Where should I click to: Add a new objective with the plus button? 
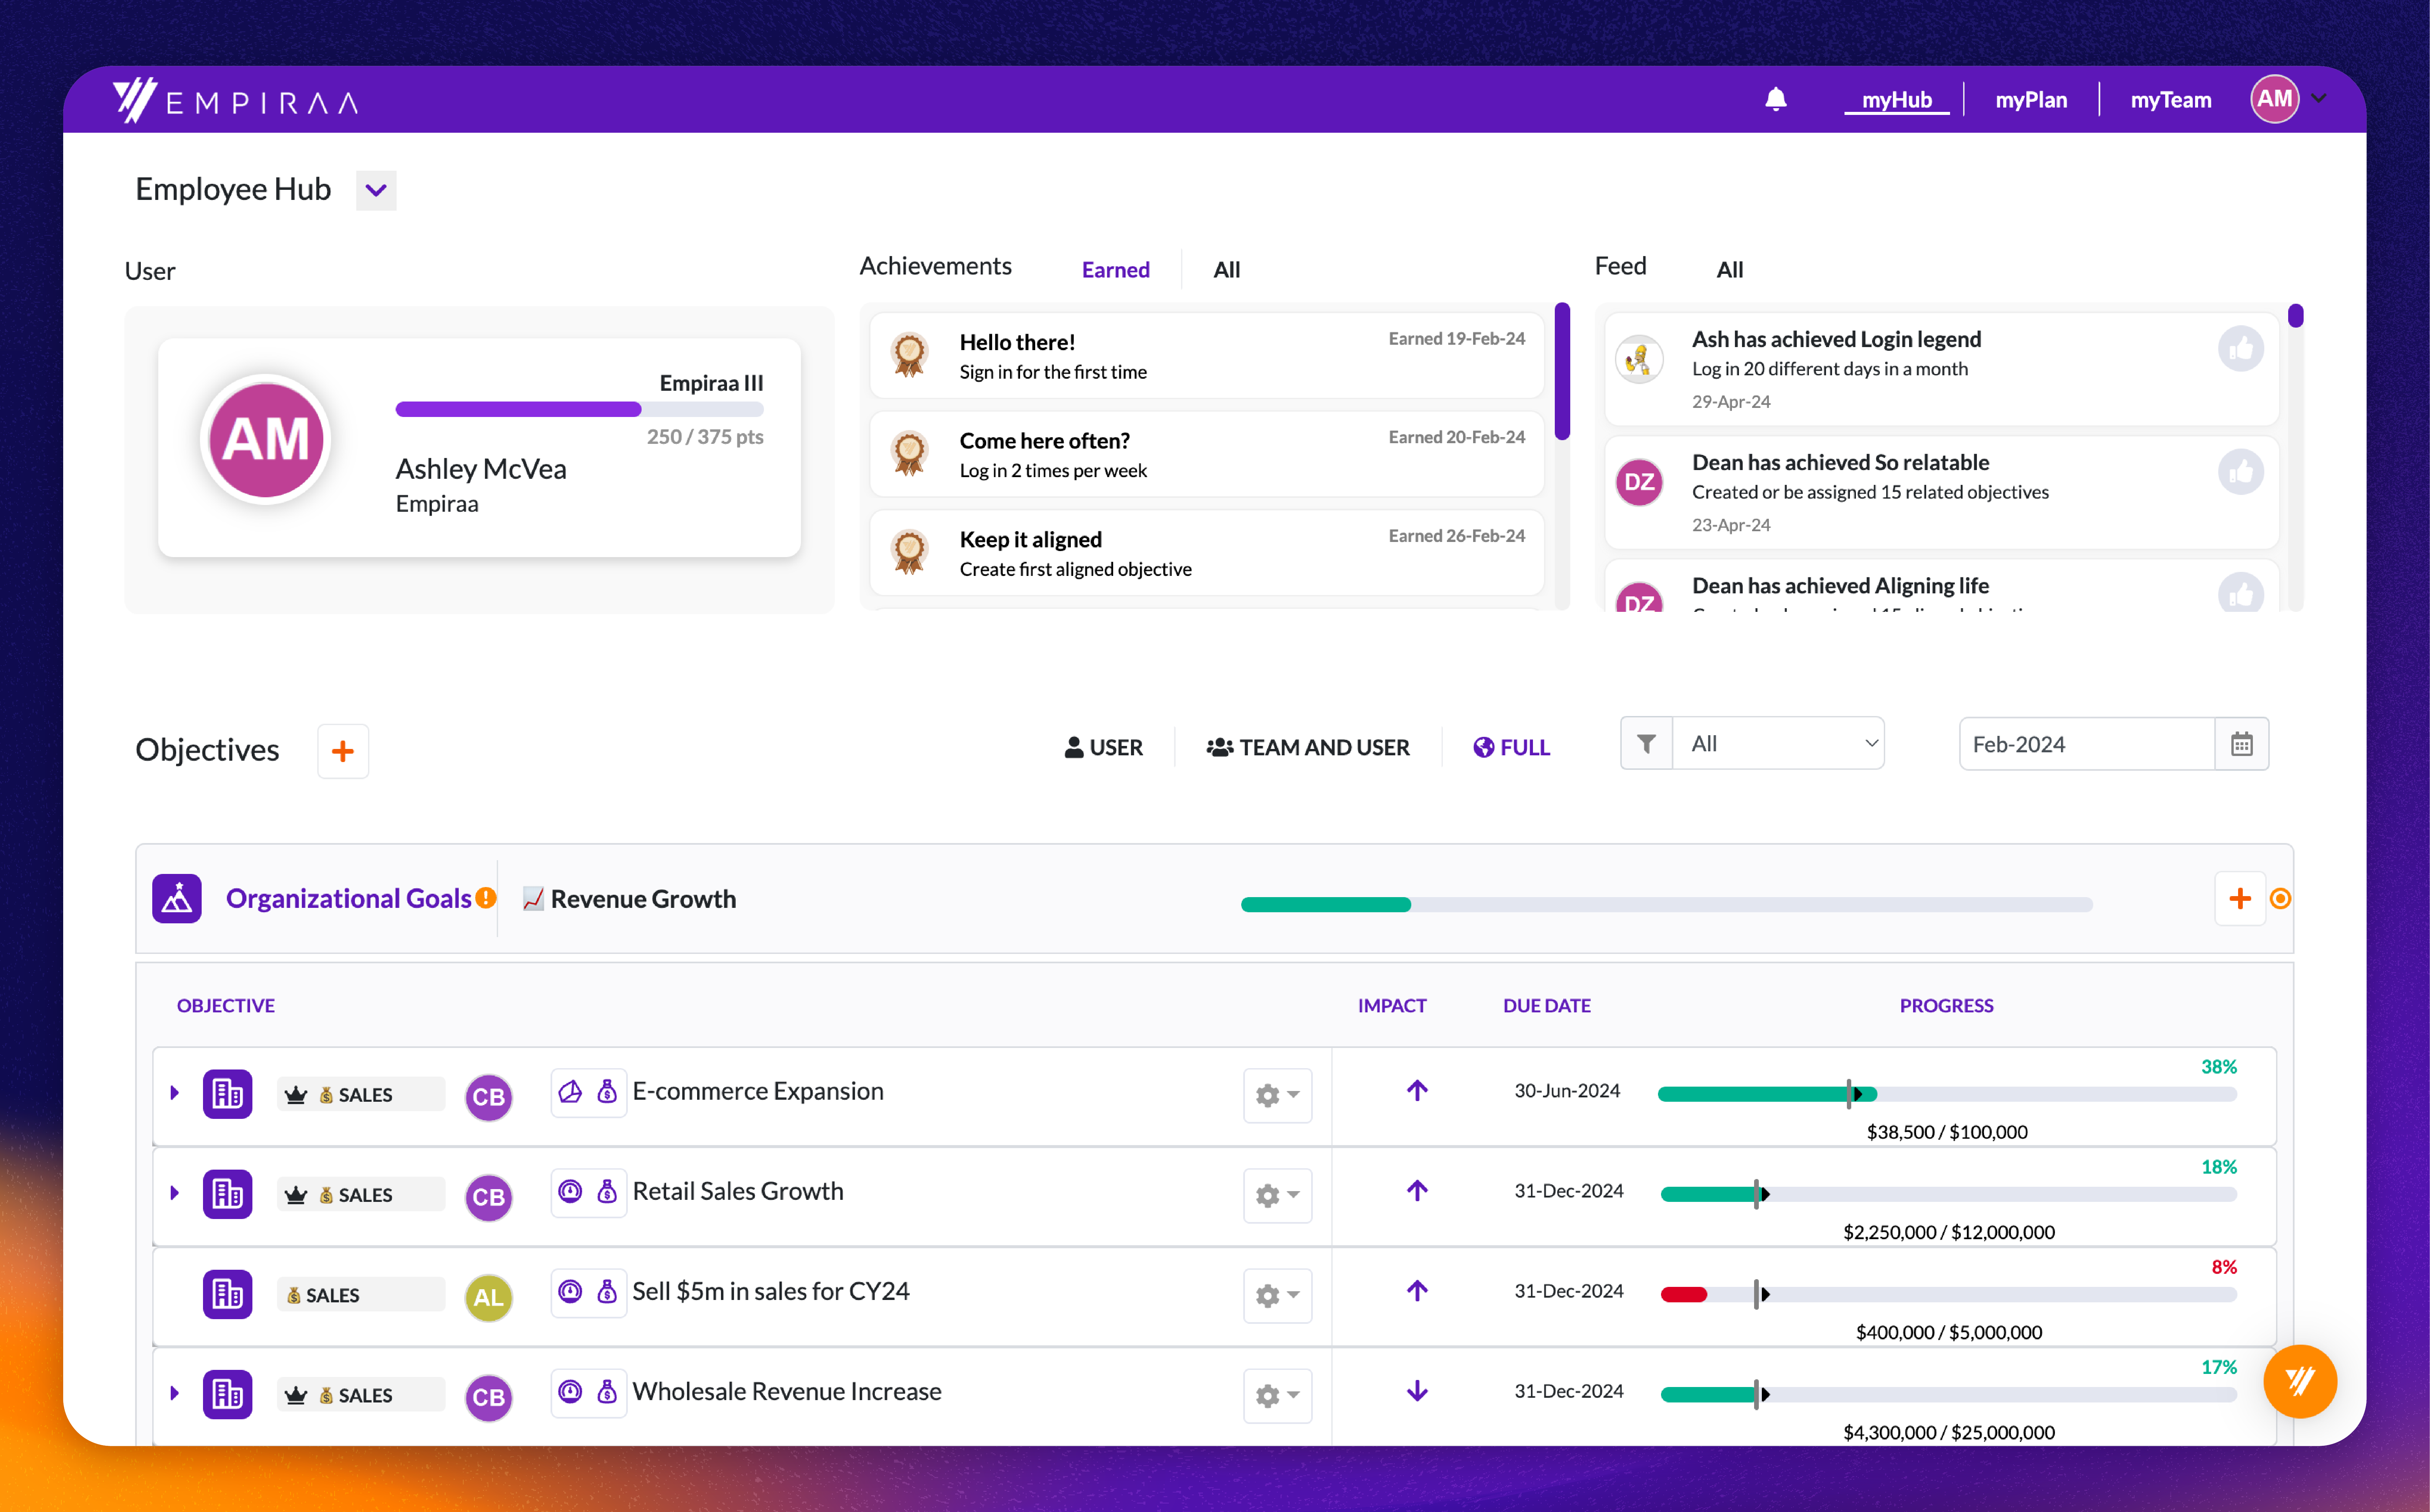pyautogui.click(x=343, y=751)
